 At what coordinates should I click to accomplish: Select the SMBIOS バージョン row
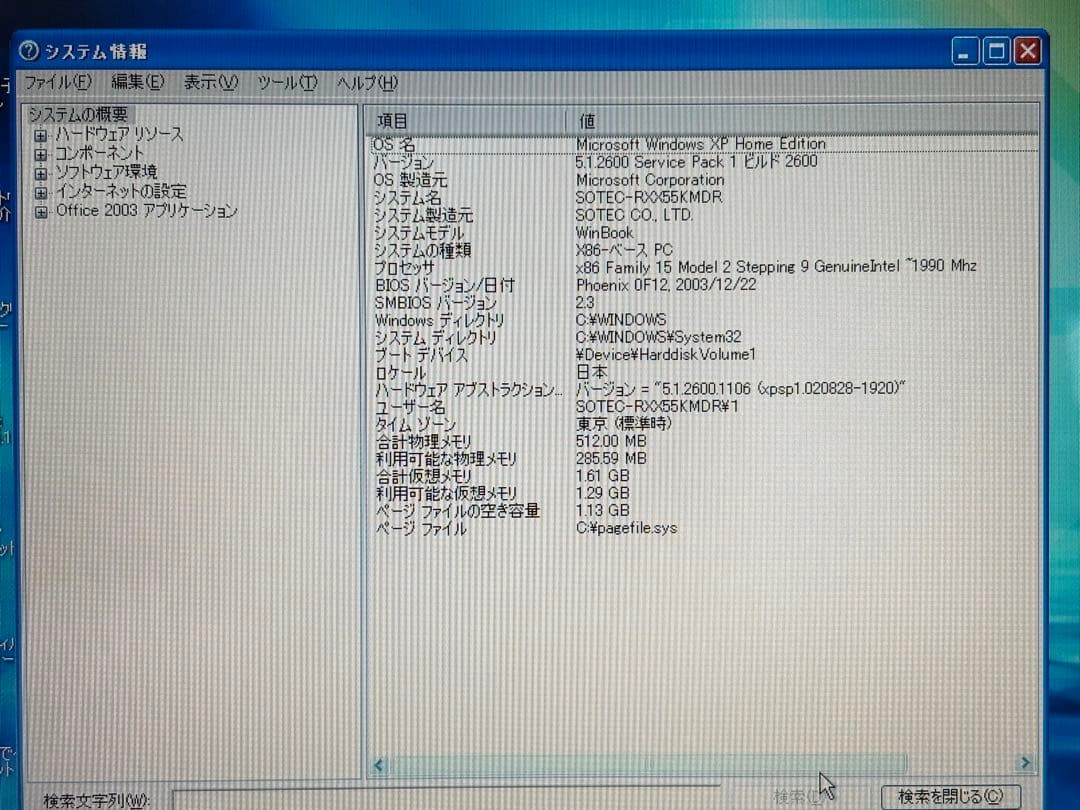point(703,302)
